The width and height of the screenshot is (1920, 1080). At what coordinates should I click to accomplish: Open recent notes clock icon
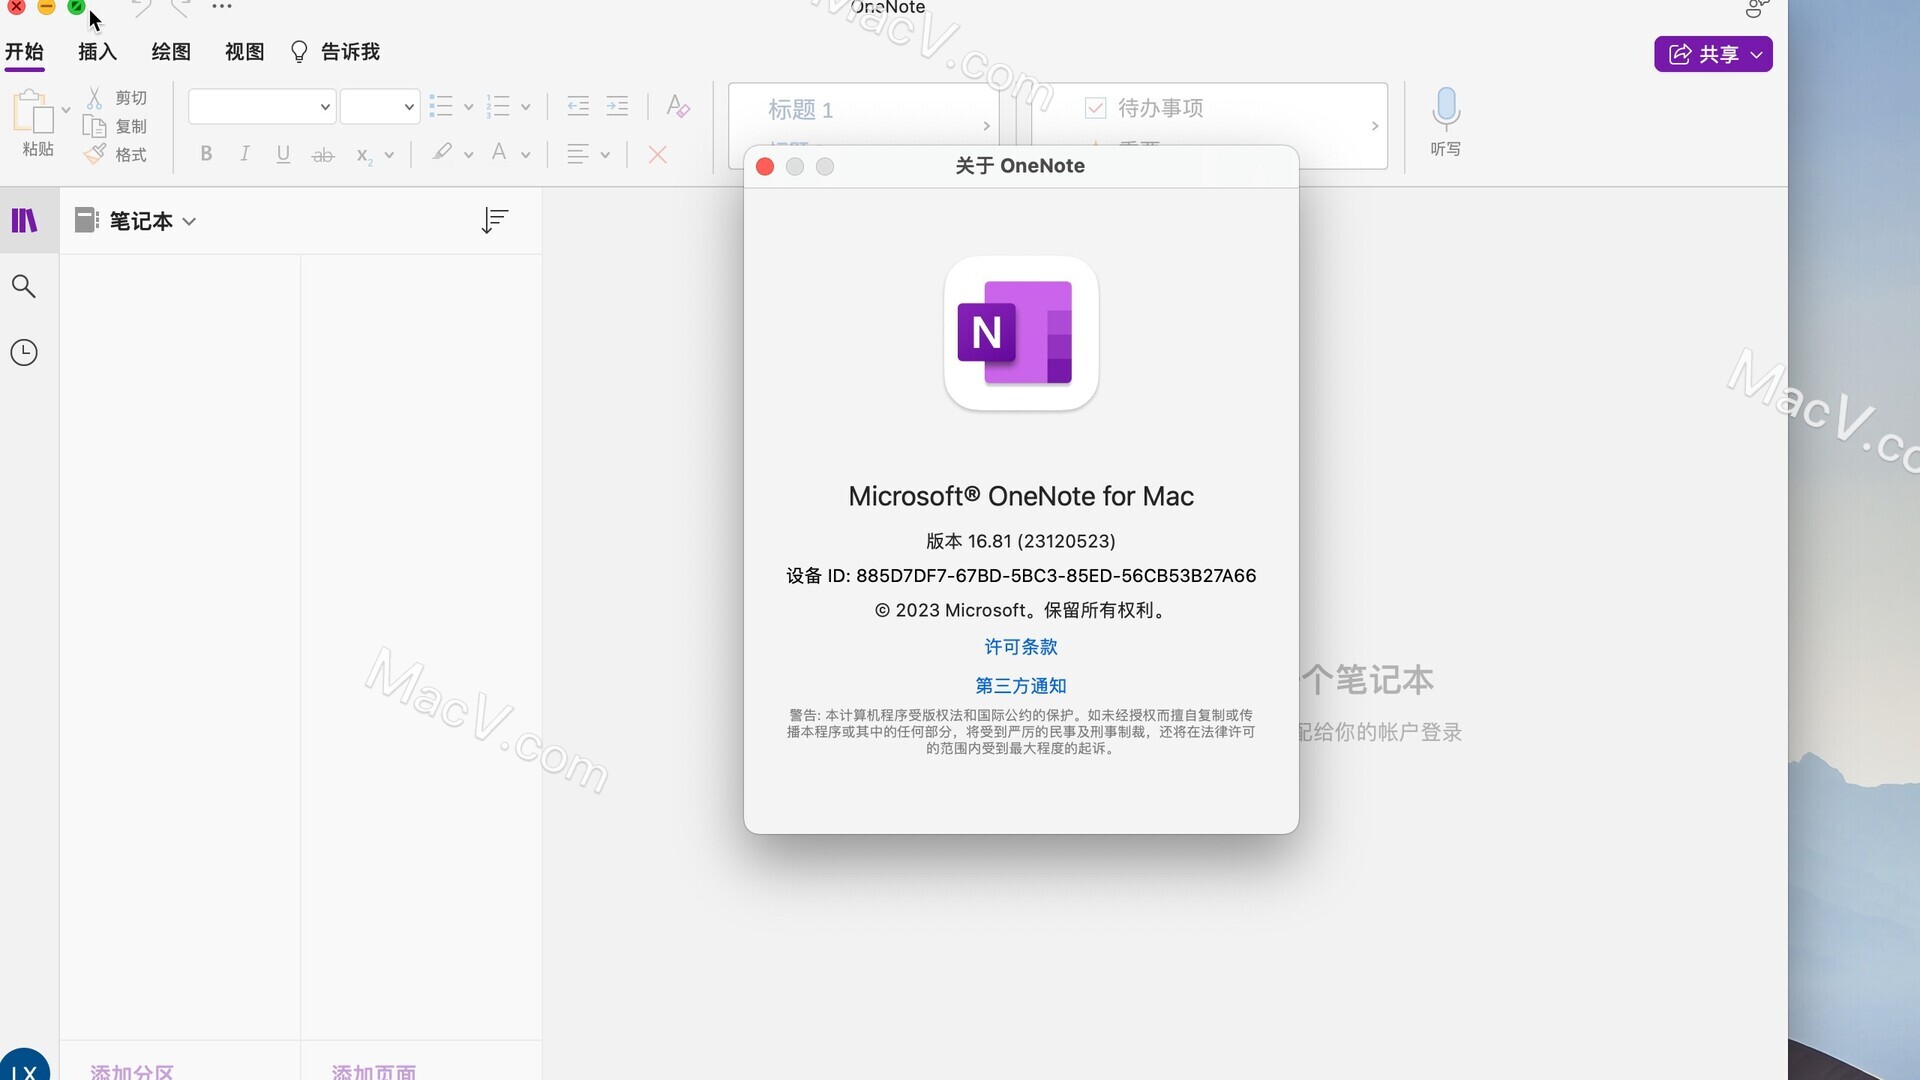[x=24, y=352]
